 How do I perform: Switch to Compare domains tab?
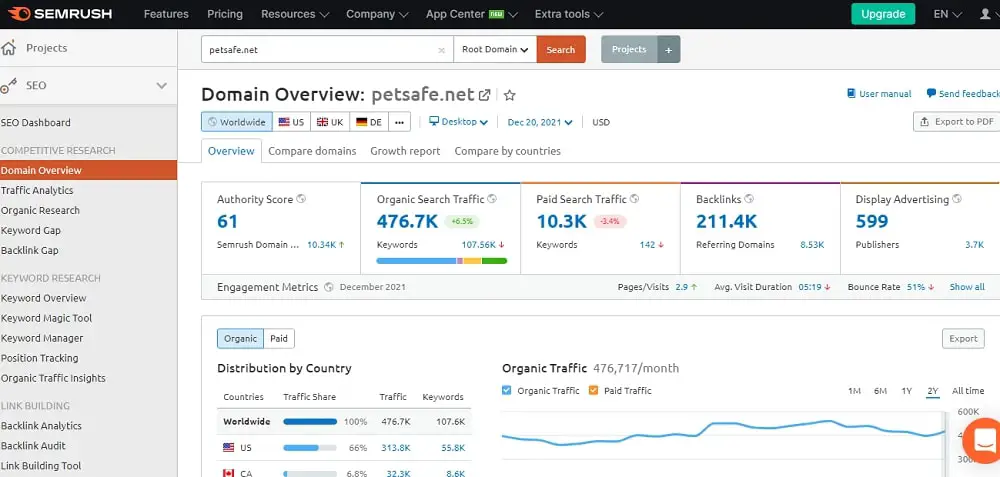point(312,151)
